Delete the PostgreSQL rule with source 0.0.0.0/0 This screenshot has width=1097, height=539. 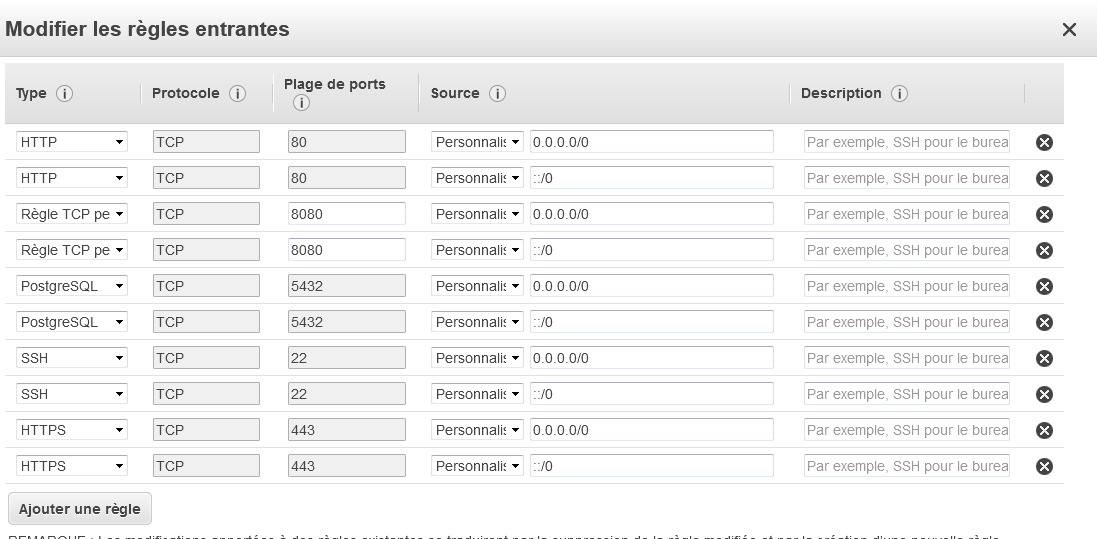pos(1044,286)
